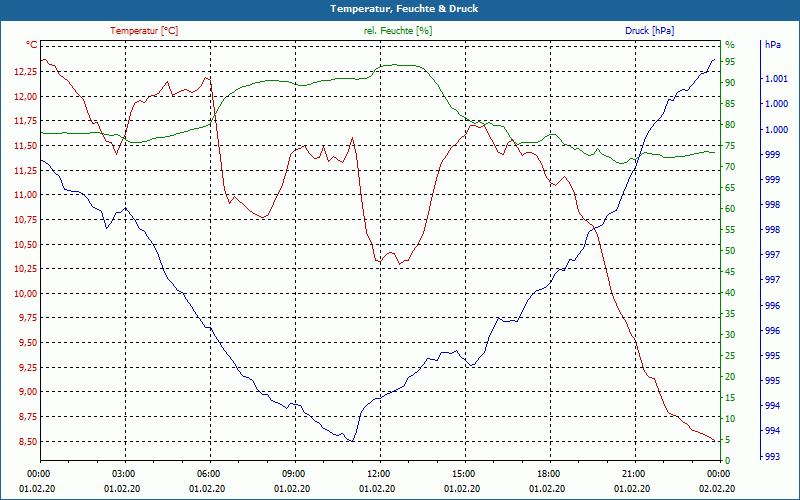Click the 11,75 temperature axis value

click(26, 121)
